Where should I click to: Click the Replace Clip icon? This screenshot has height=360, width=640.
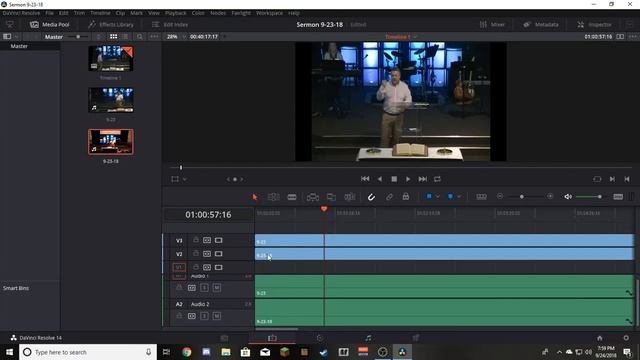click(x=350, y=197)
